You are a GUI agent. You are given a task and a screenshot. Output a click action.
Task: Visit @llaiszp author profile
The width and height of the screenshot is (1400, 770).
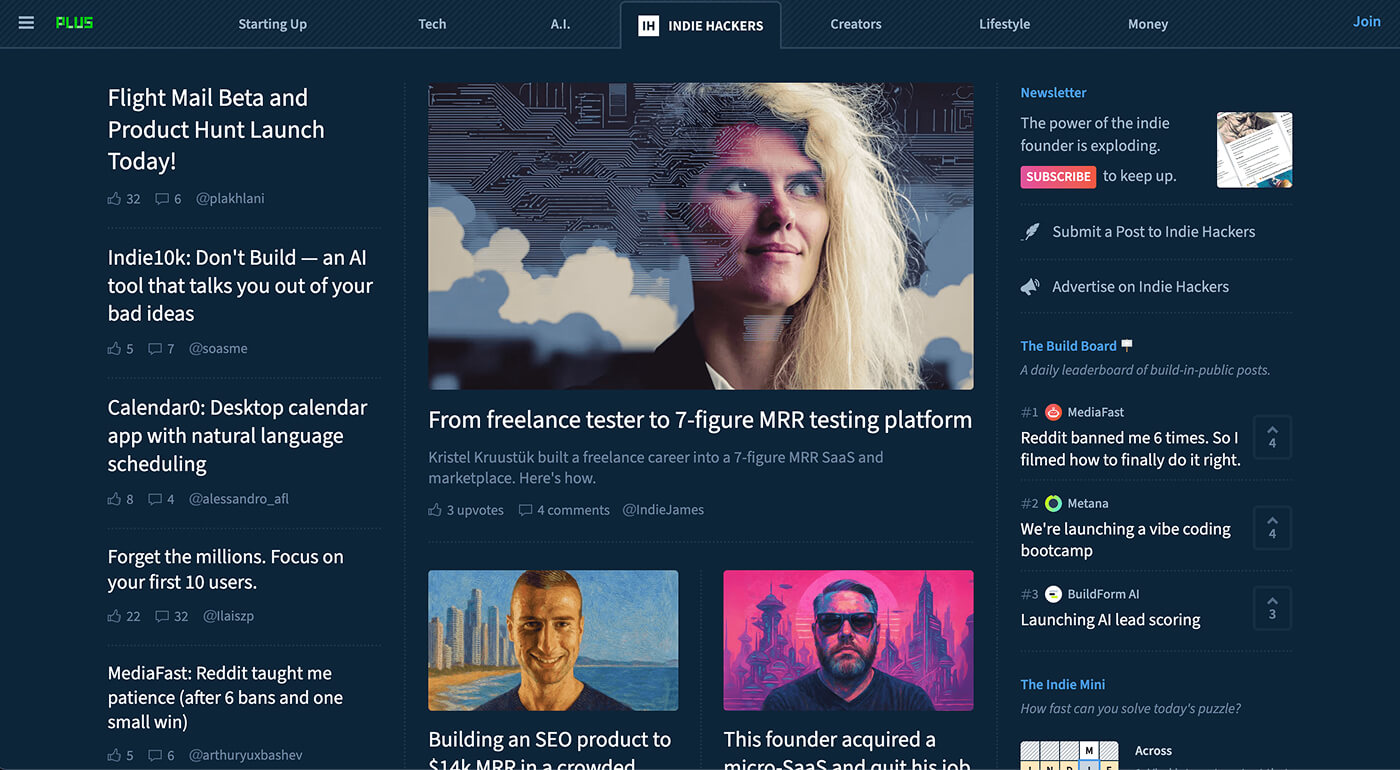click(x=228, y=616)
